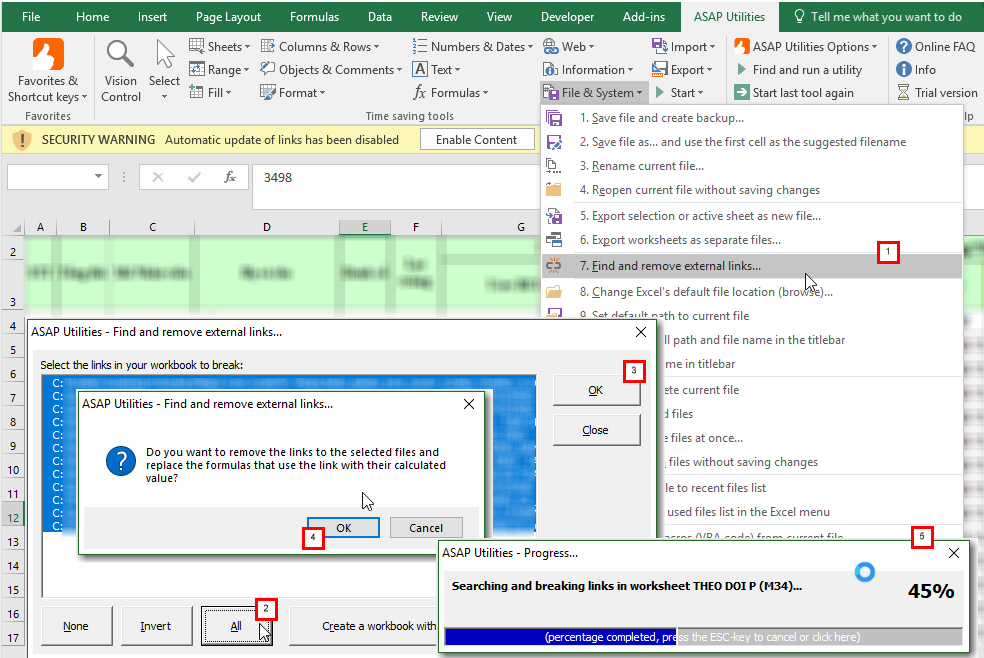Click the None selection button
Viewport: 984px width, 658px height.
76,626
